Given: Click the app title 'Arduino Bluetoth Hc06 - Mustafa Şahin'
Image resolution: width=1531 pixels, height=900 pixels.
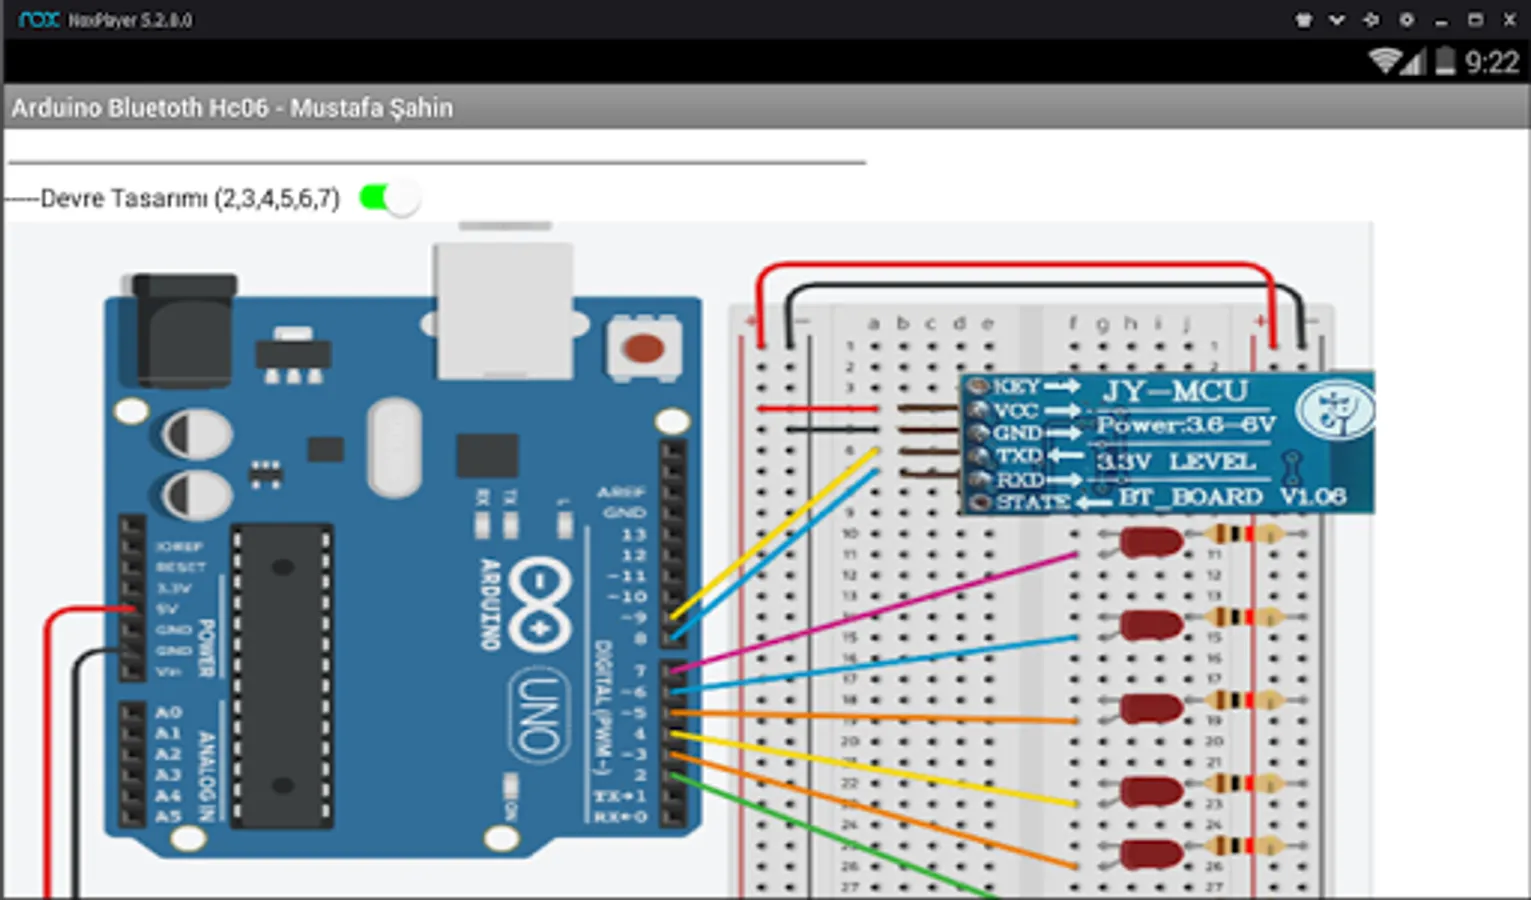Looking at the screenshot, I should pos(232,108).
